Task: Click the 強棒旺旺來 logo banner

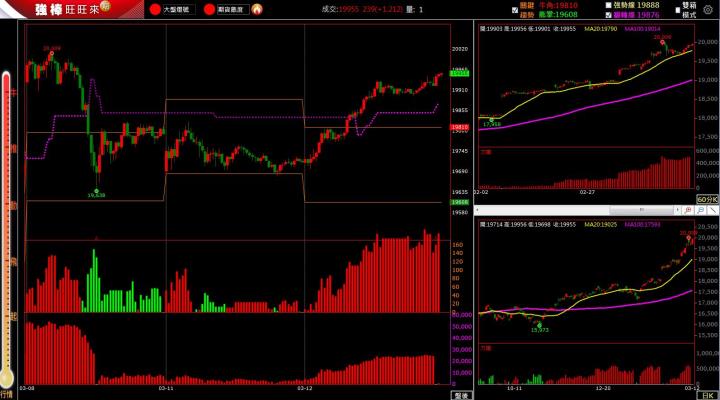Action: [72, 9]
